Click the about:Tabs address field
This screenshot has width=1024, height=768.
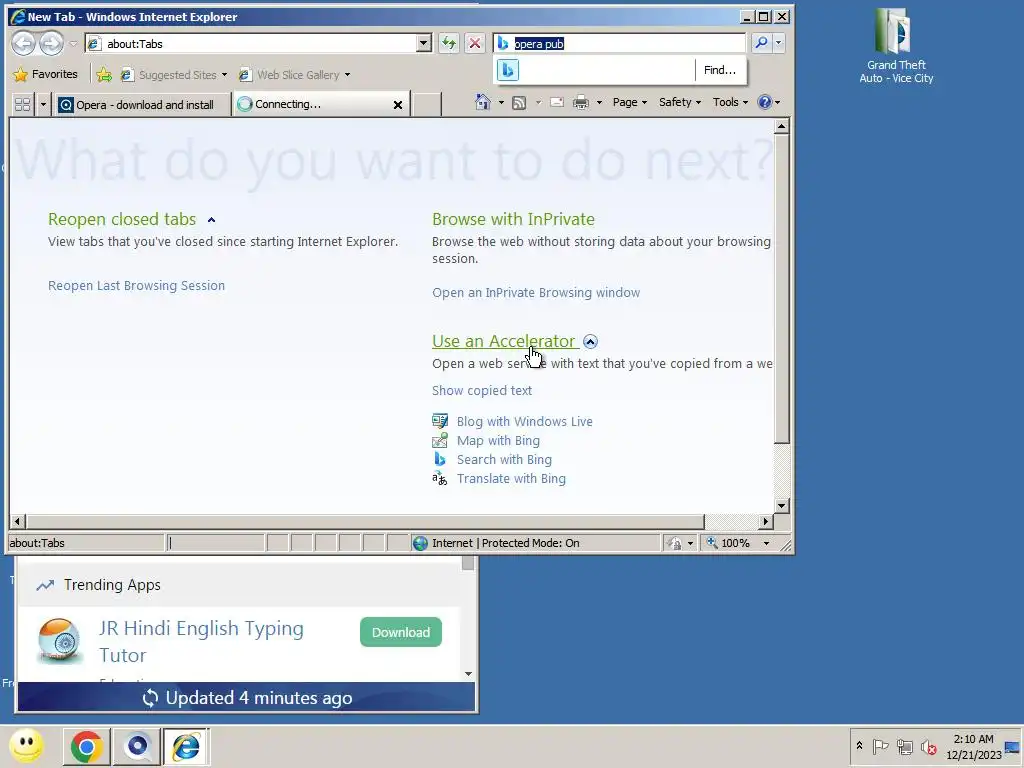(251, 44)
